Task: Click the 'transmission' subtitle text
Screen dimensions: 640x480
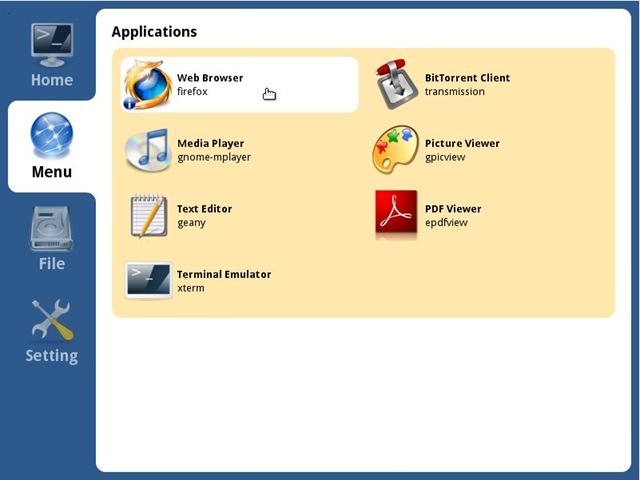Action: 455,91
